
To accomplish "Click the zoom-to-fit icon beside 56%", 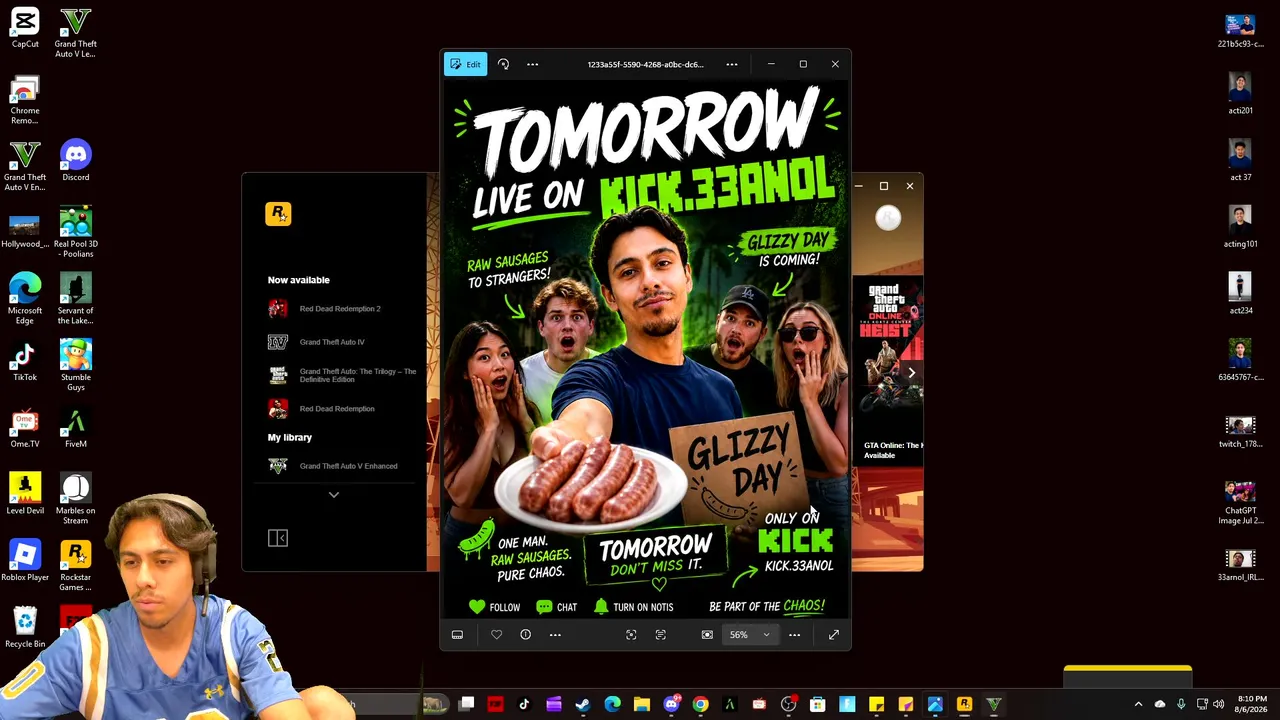I will coord(707,635).
